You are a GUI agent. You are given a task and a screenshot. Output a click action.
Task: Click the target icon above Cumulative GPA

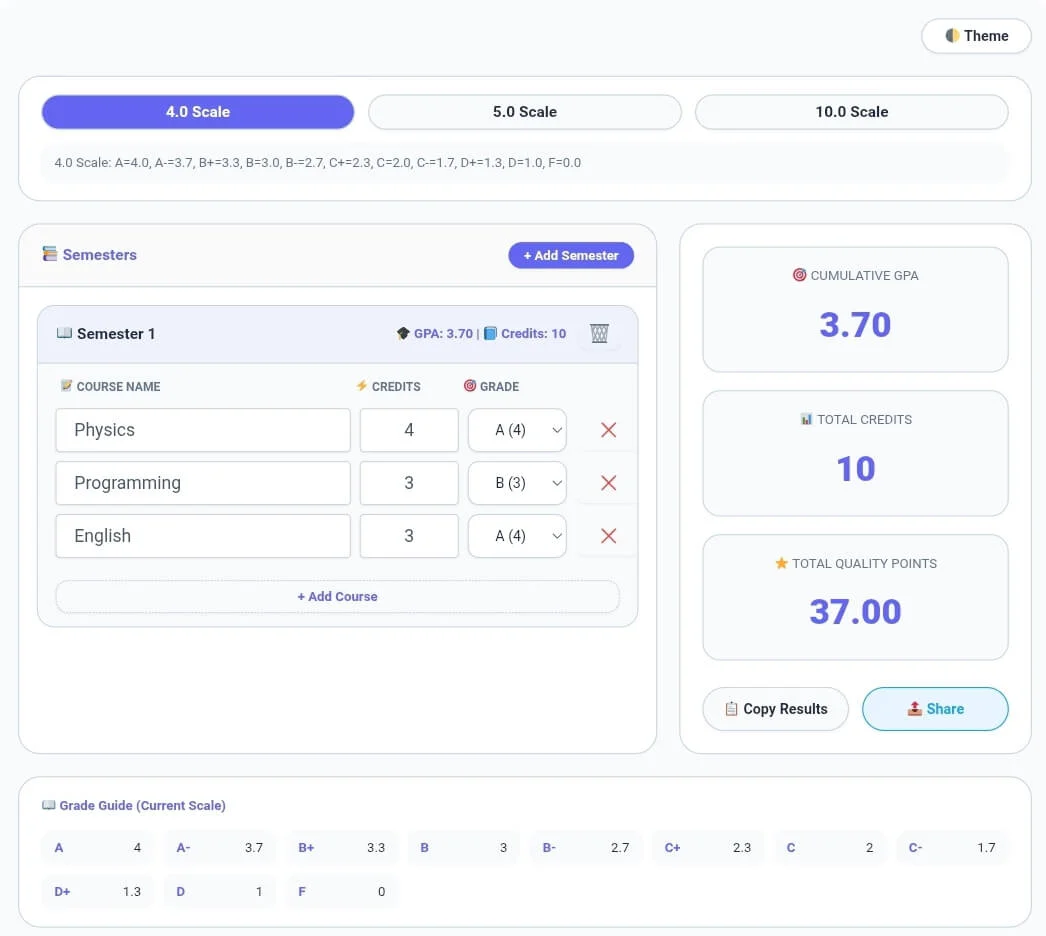tap(797, 275)
